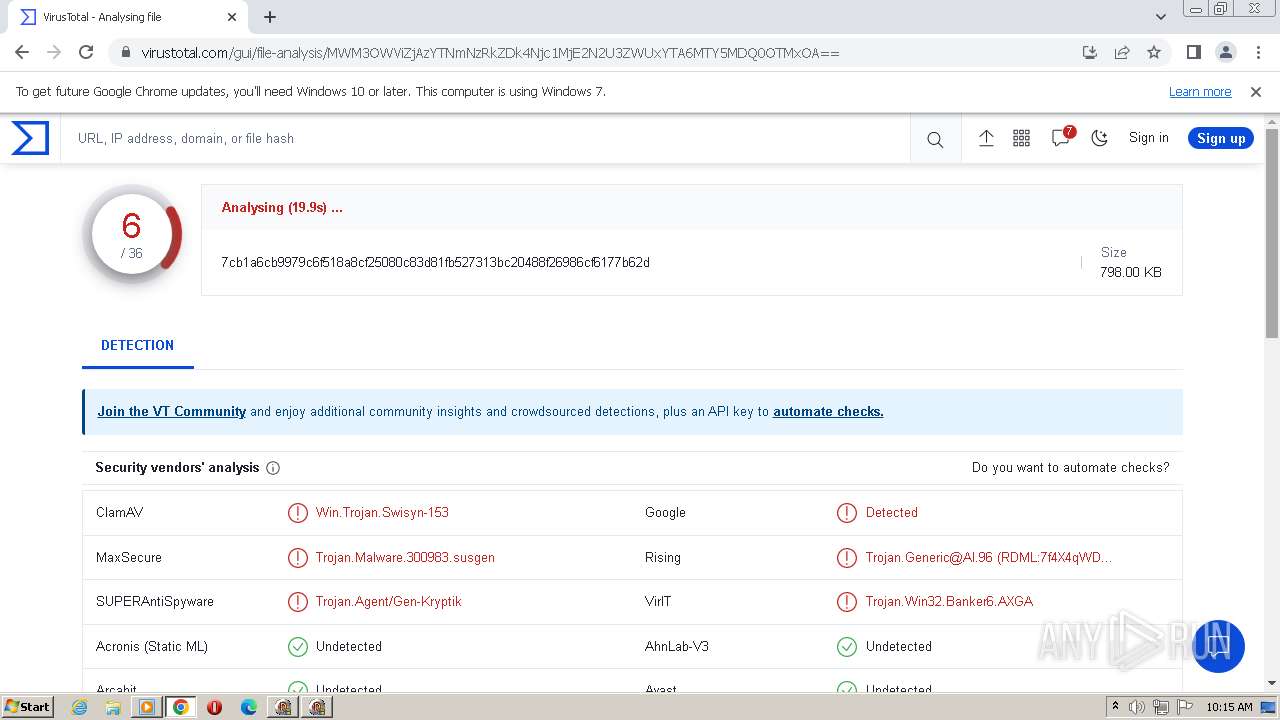Image resolution: width=1280 pixels, height=720 pixels.
Task: Click the install/download page icon in address bar
Action: click(x=1090, y=52)
